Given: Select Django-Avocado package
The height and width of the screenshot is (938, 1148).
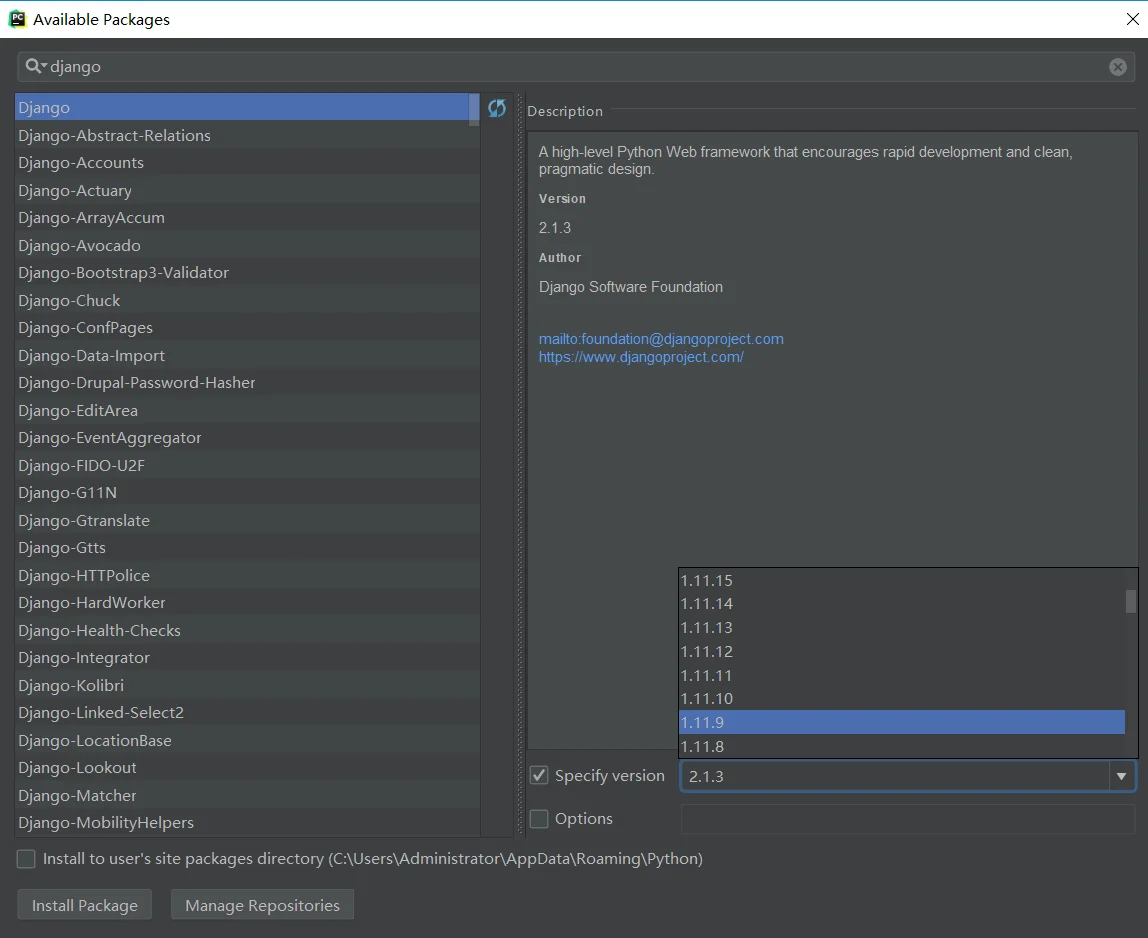Looking at the screenshot, I should pyautogui.click(x=247, y=245).
